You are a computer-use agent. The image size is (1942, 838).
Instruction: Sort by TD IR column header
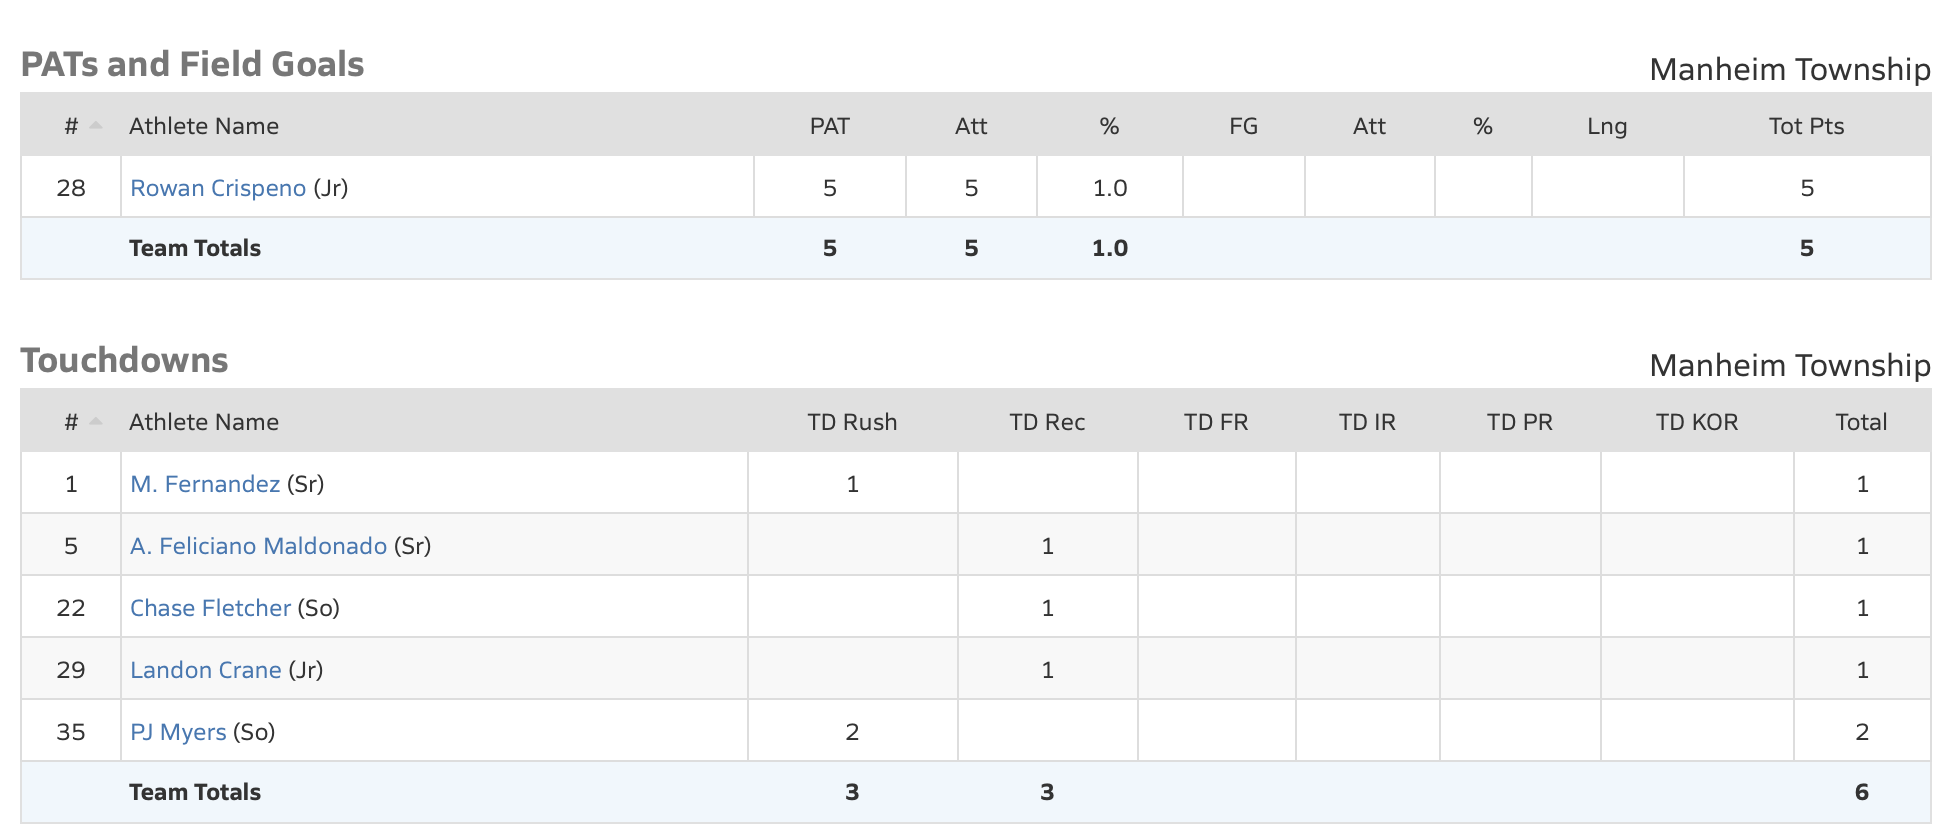(x=1367, y=422)
